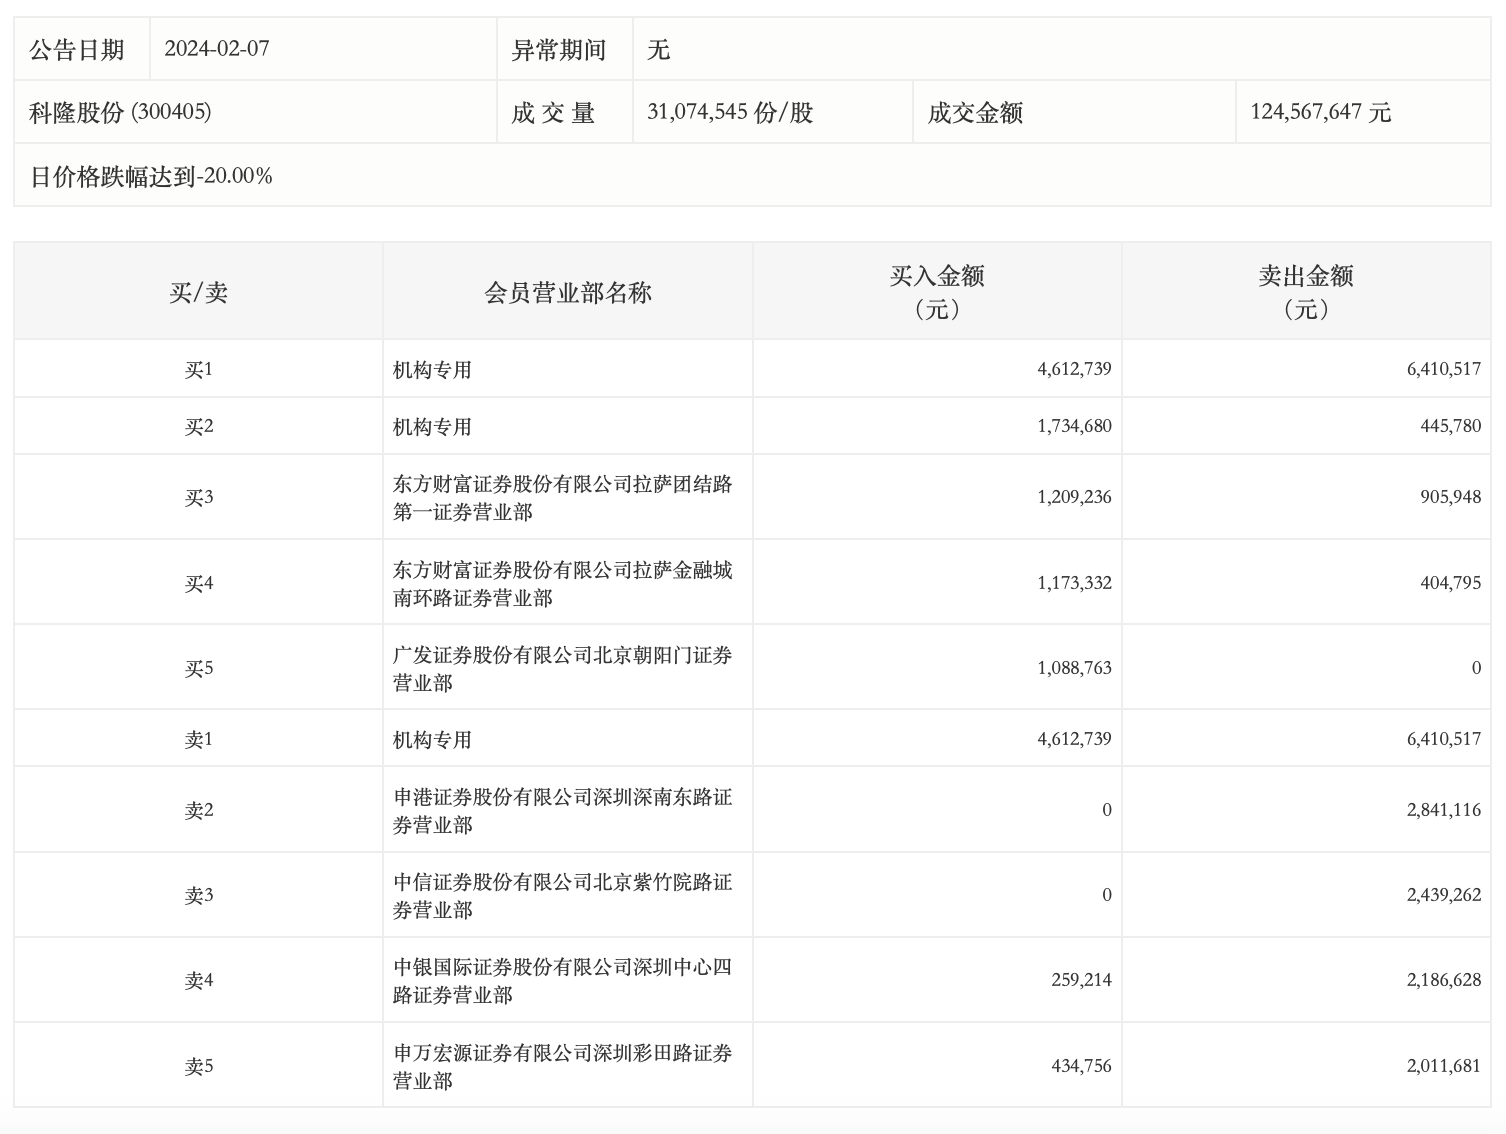Click 机构专用 in the 买2 row
The height and width of the screenshot is (1134, 1506).
click(432, 427)
